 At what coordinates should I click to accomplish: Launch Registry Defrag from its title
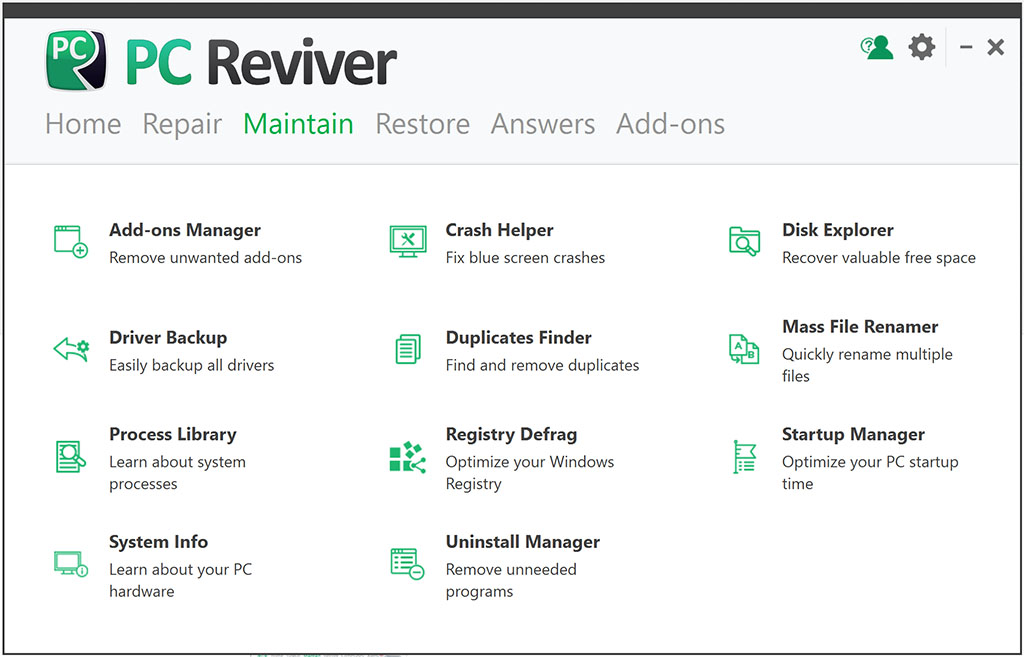[511, 434]
